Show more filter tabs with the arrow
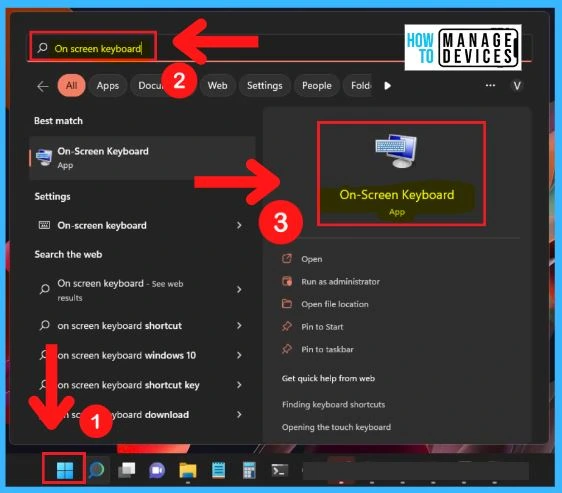 pos(387,86)
